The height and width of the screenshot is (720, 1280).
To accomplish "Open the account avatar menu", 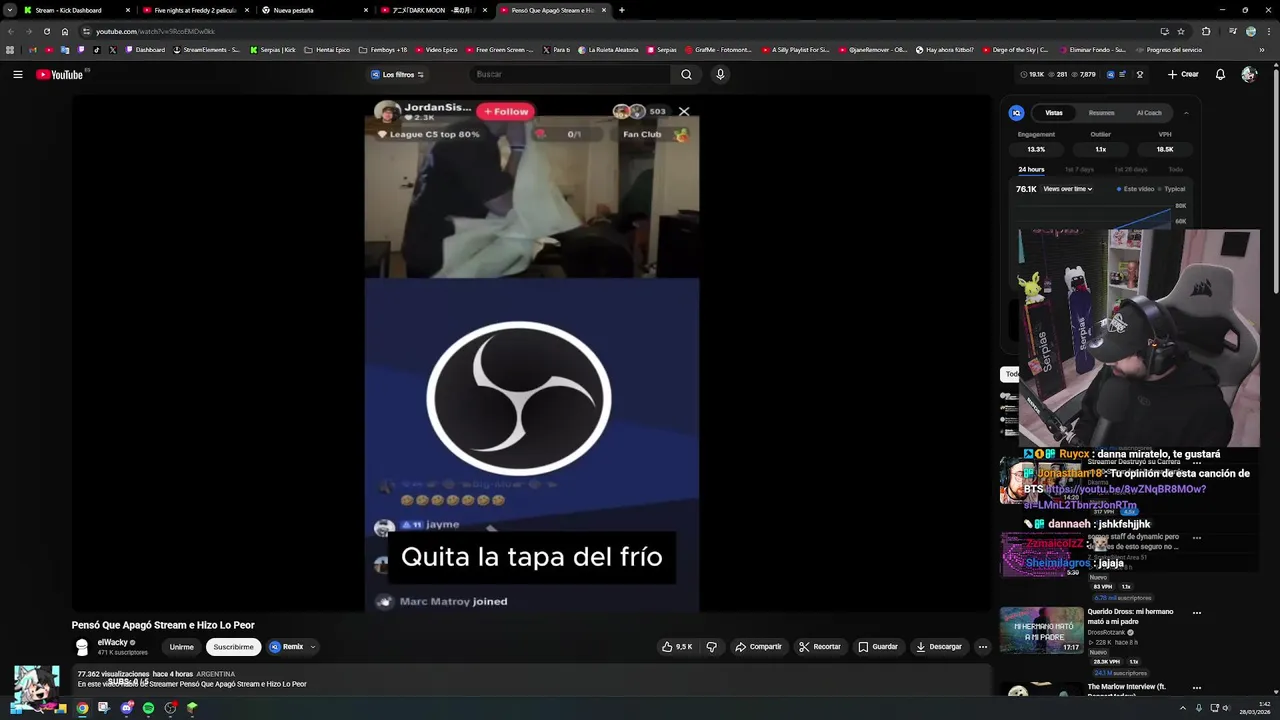I will [x=1248, y=74].
